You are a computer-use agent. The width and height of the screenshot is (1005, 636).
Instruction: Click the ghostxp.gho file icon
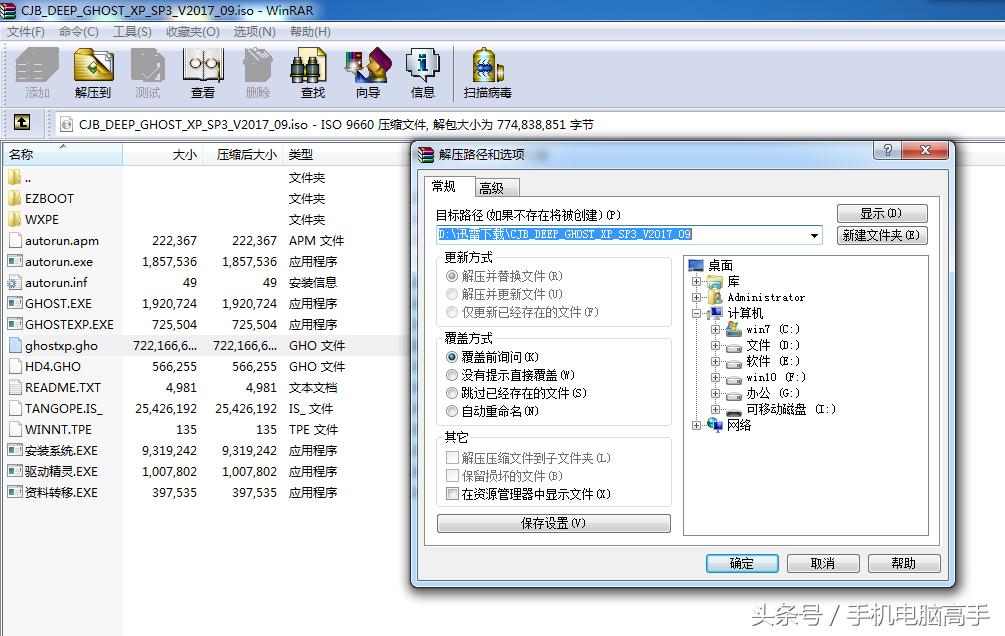coord(15,345)
